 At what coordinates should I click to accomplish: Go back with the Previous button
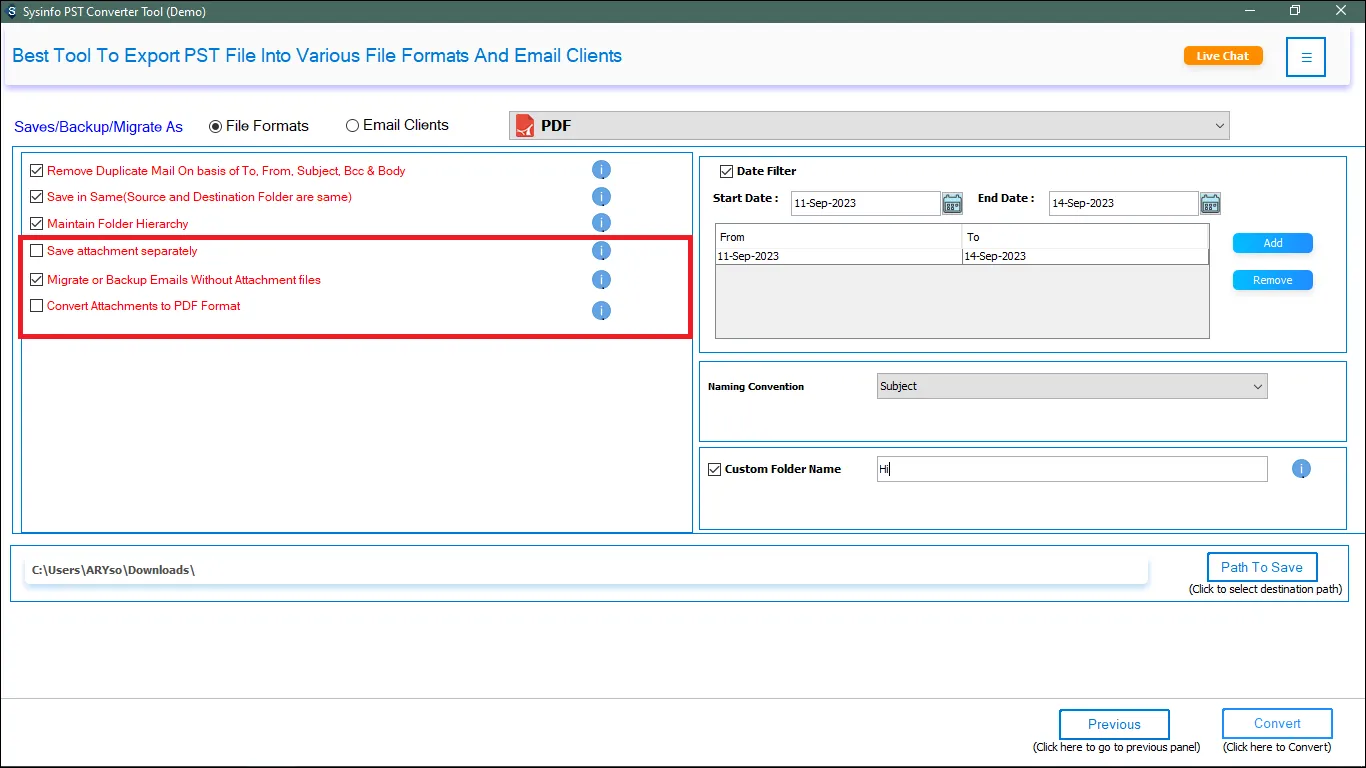(1114, 724)
